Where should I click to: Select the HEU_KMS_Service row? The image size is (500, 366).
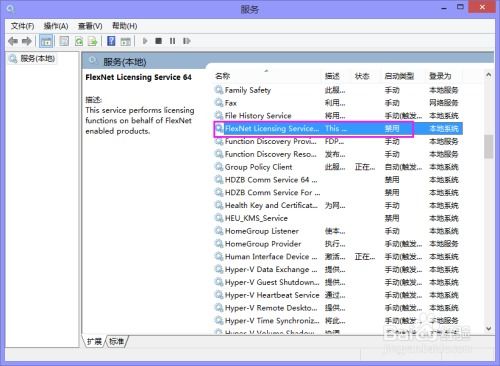338,218
